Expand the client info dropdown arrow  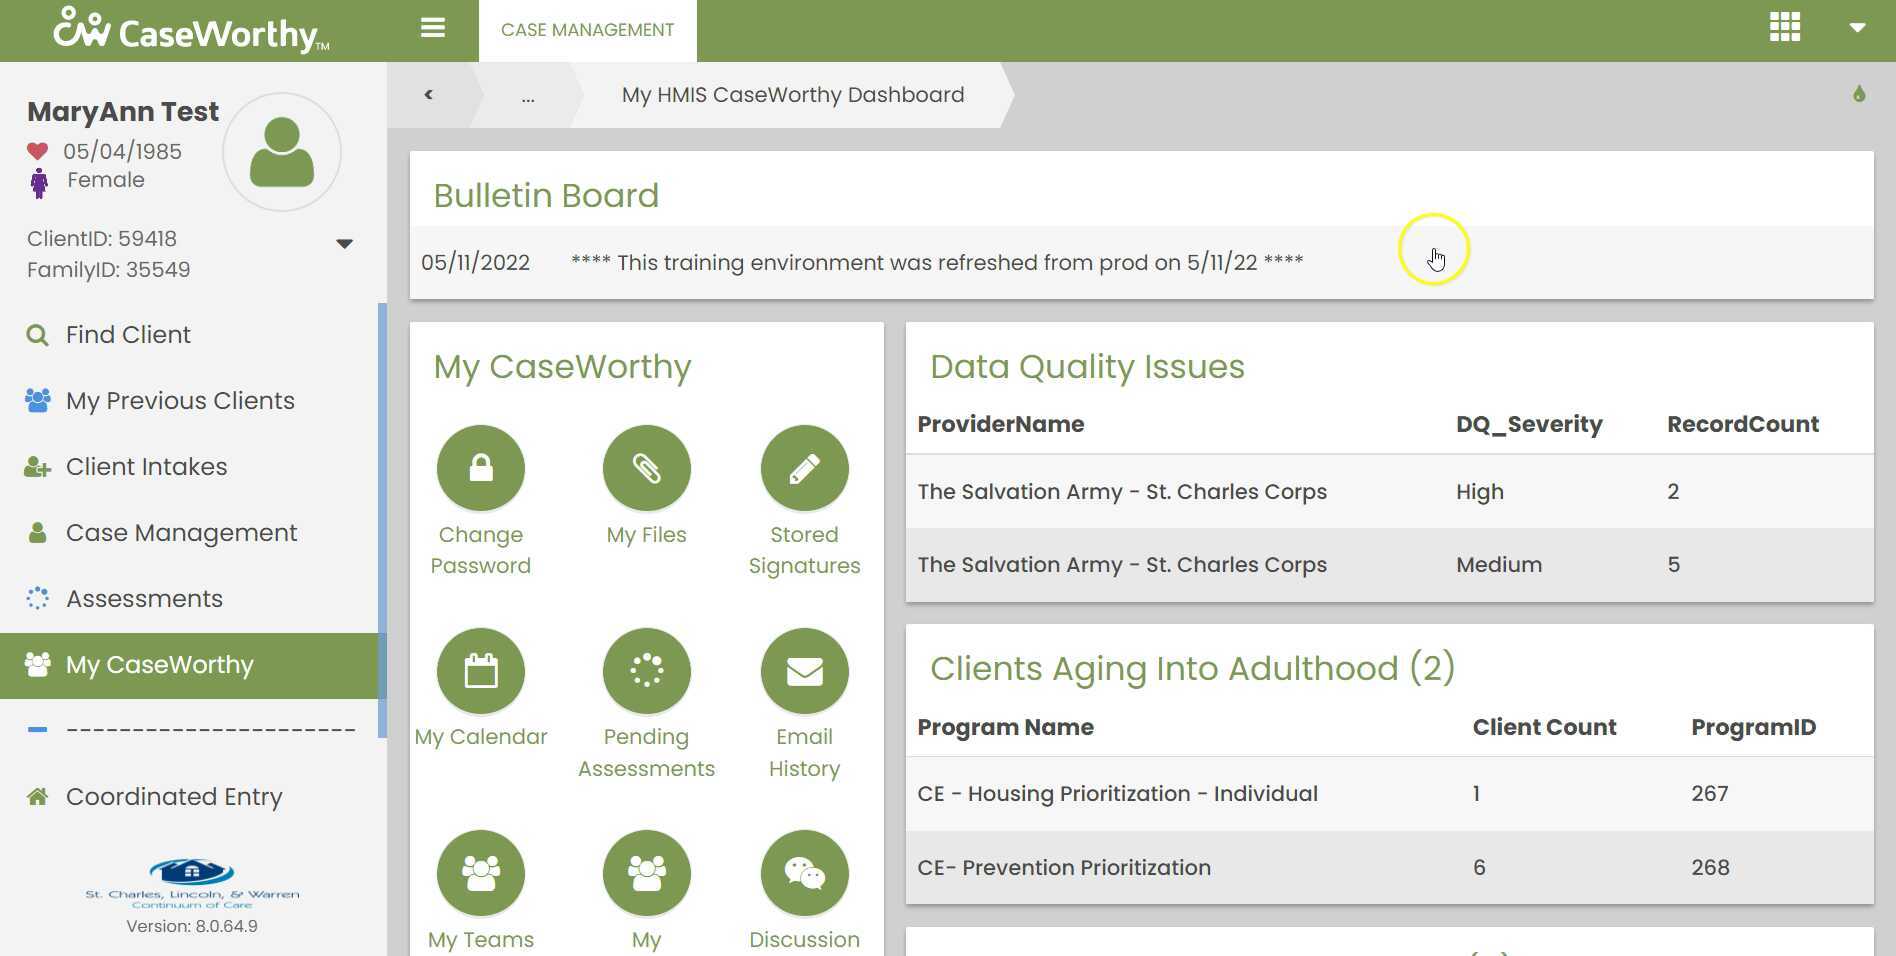pyautogui.click(x=344, y=244)
